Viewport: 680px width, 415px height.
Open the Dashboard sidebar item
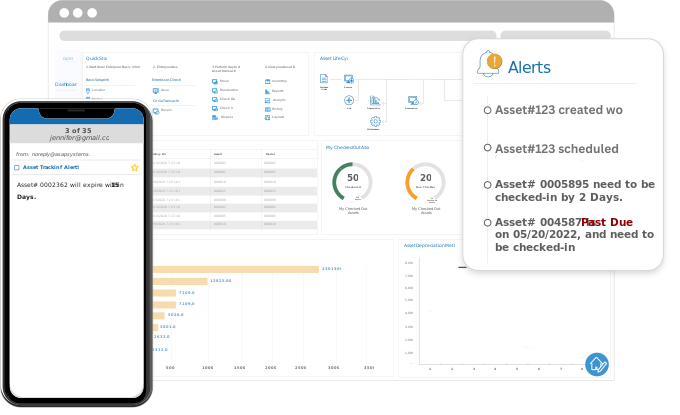(x=66, y=85)
